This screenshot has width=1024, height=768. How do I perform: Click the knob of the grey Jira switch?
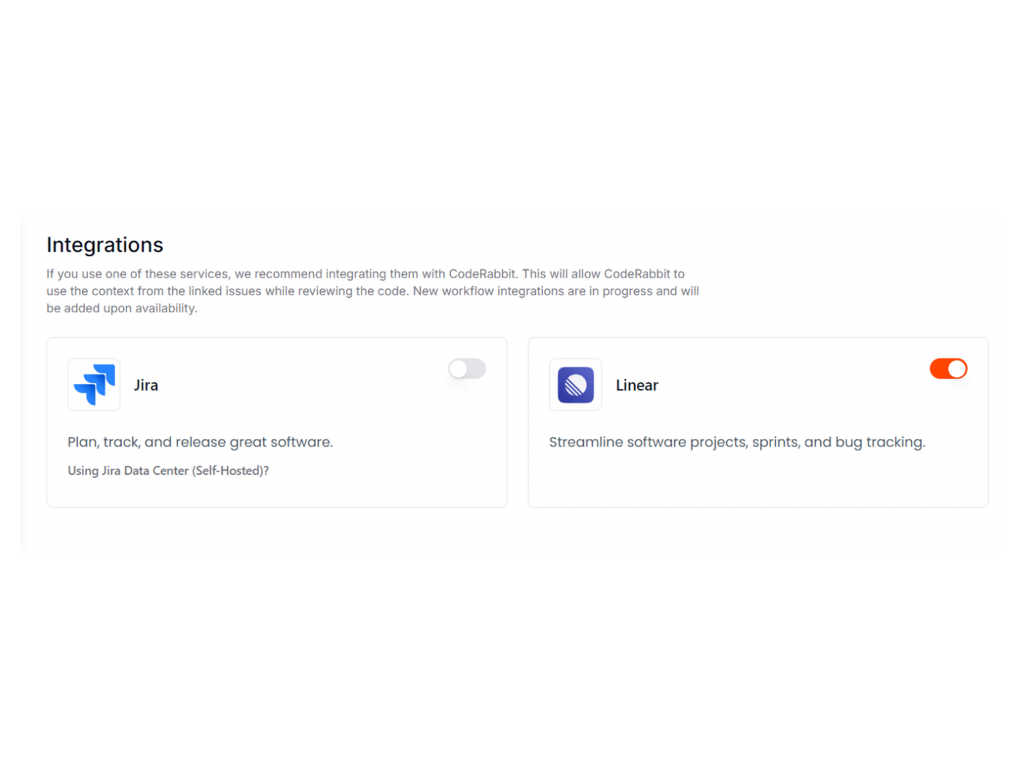coord(458,369)
